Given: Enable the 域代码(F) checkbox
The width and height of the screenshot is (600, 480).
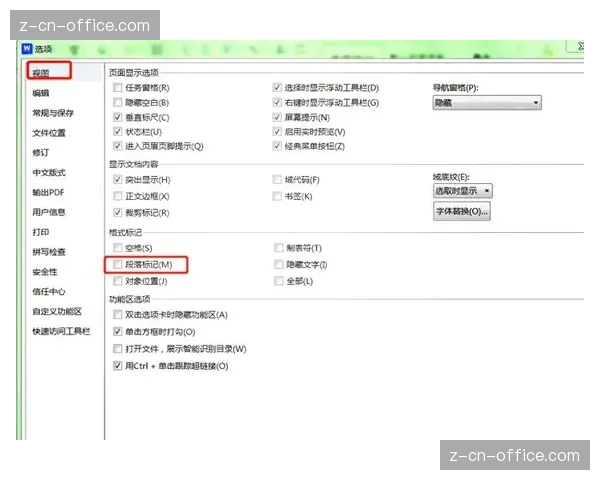Looking at the screenshot, I should (x=277, y=180).
